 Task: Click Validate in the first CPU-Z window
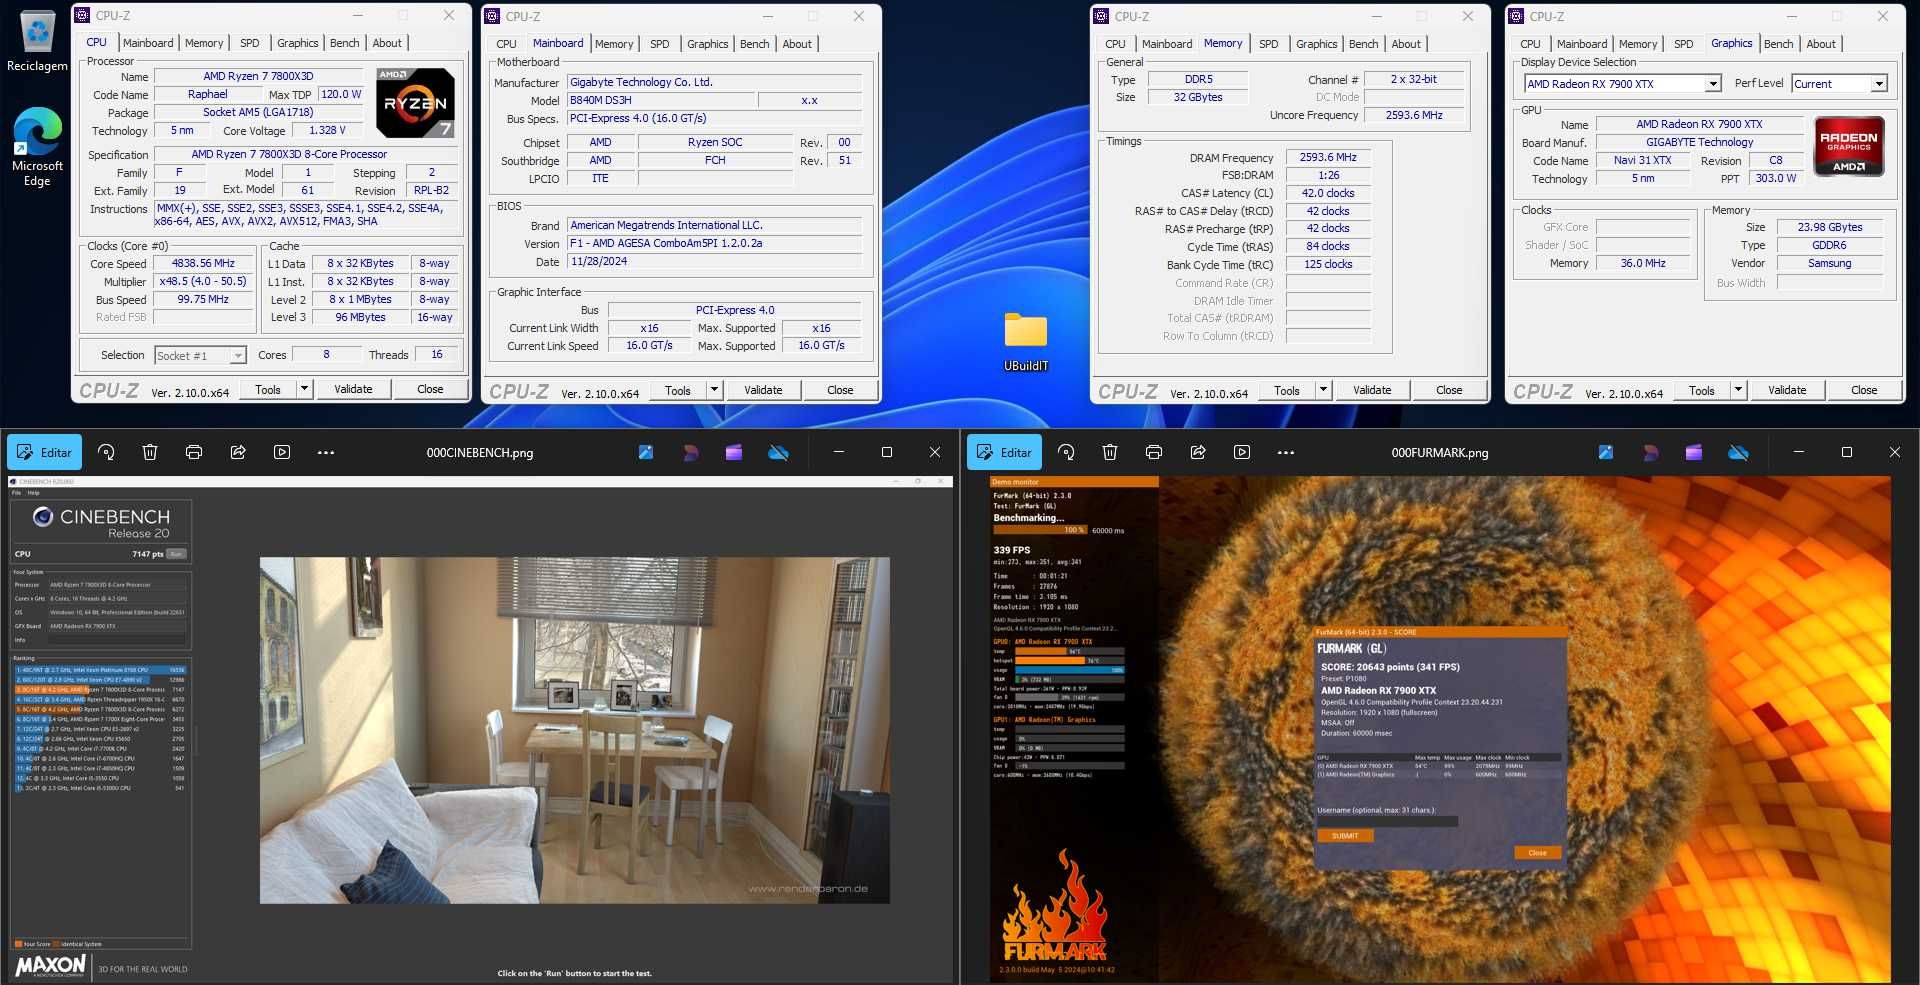[353, 389]
